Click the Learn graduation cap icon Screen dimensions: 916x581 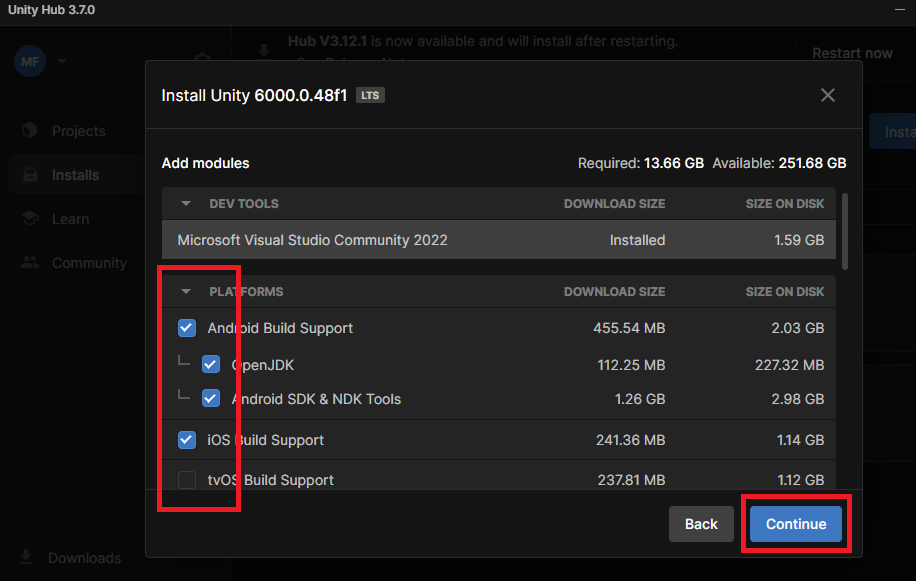point(30,218)
